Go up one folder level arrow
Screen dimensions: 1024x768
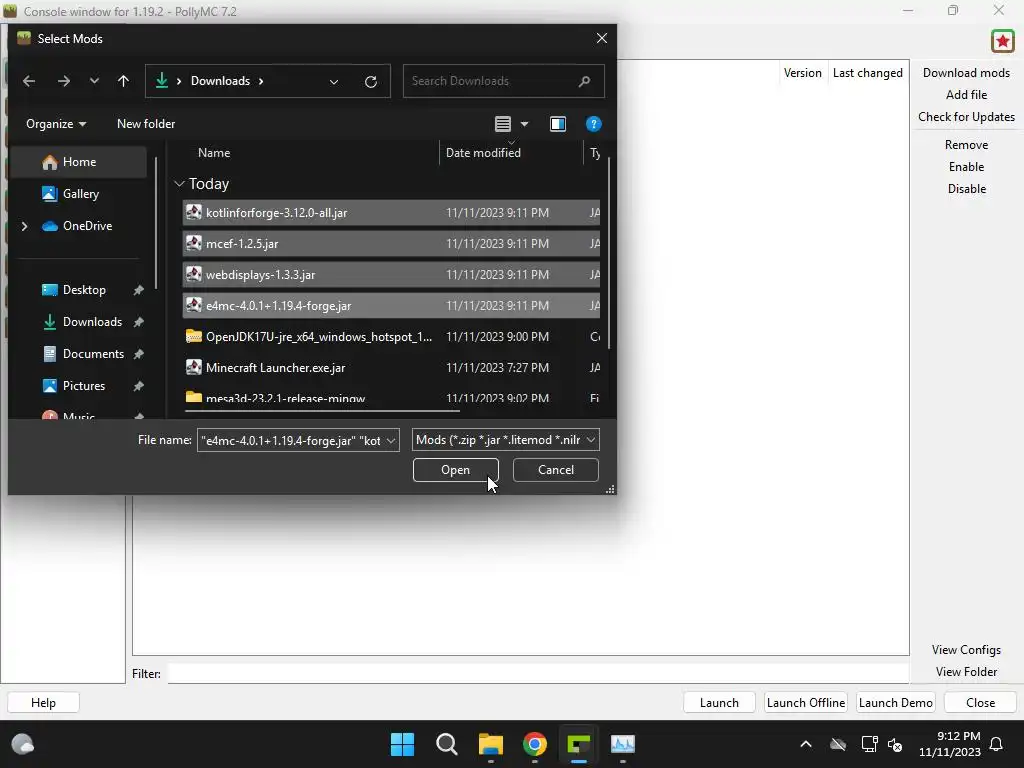123,81
